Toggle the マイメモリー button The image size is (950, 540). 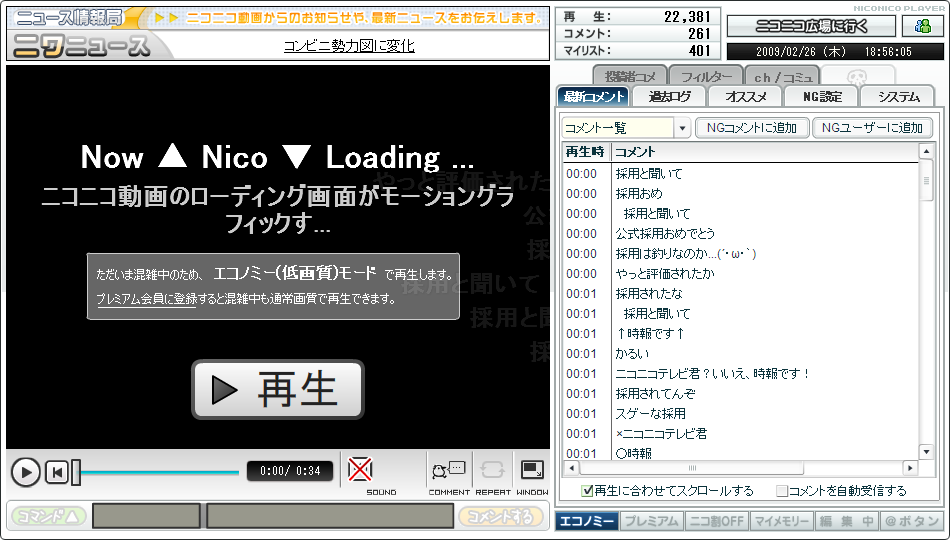click(x=782, y=521)
